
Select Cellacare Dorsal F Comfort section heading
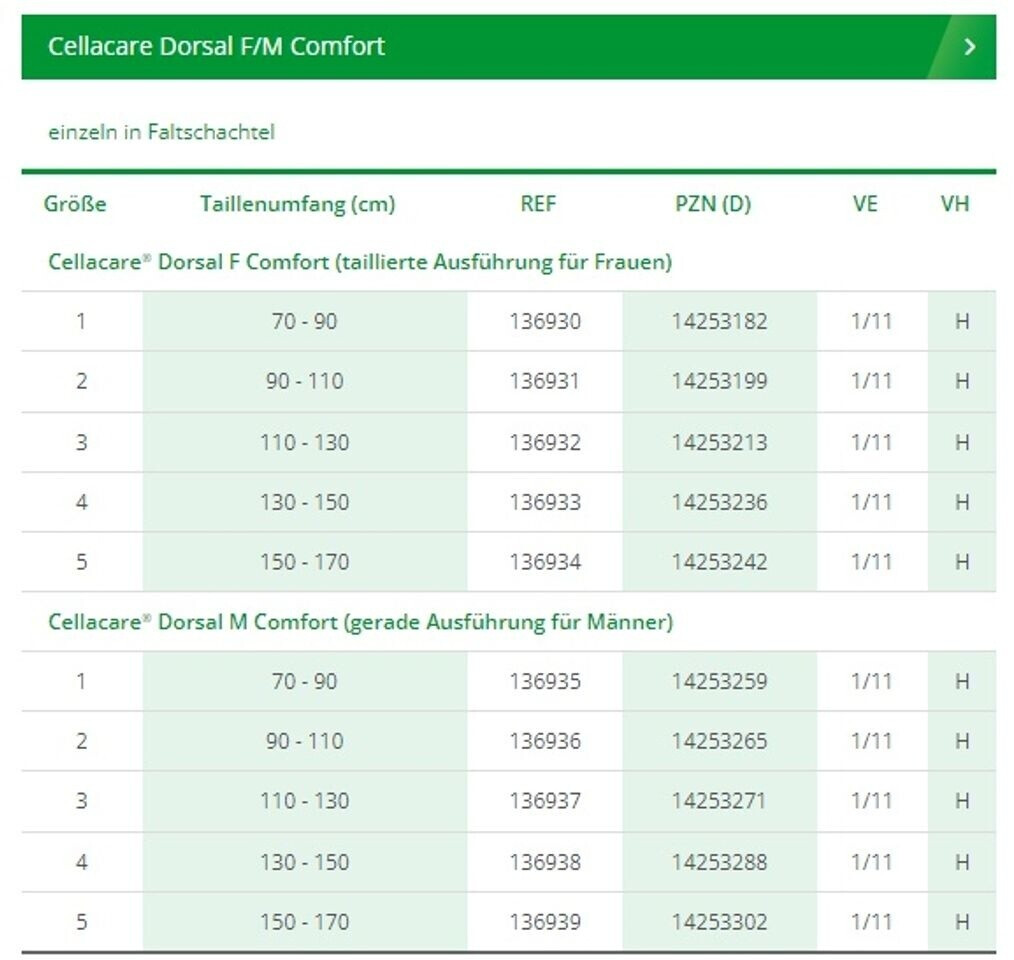(360, 262)
